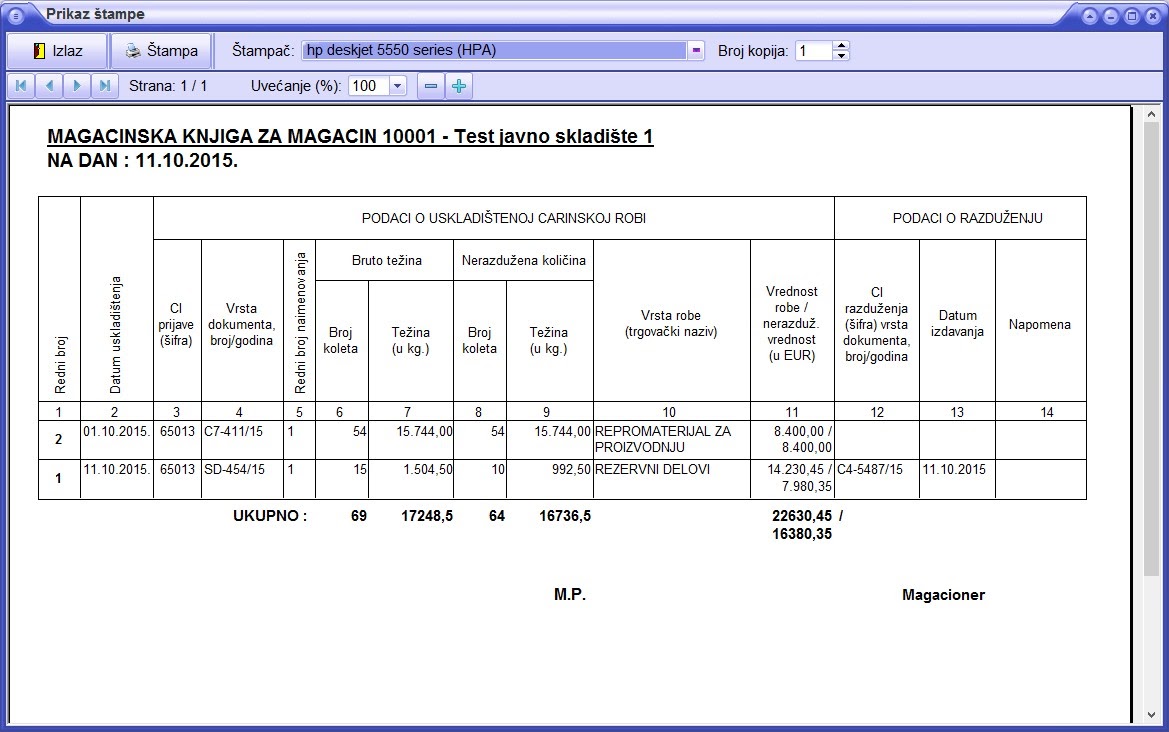This screenshot has width=1169, height=732.
Task: Decrease Broj kopija with down arrow
Action: click(841, 56)
